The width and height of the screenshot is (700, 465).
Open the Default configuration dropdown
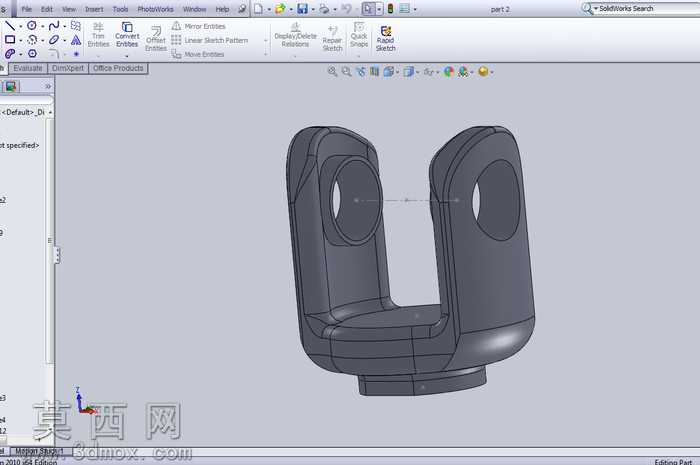pos(50,112)
